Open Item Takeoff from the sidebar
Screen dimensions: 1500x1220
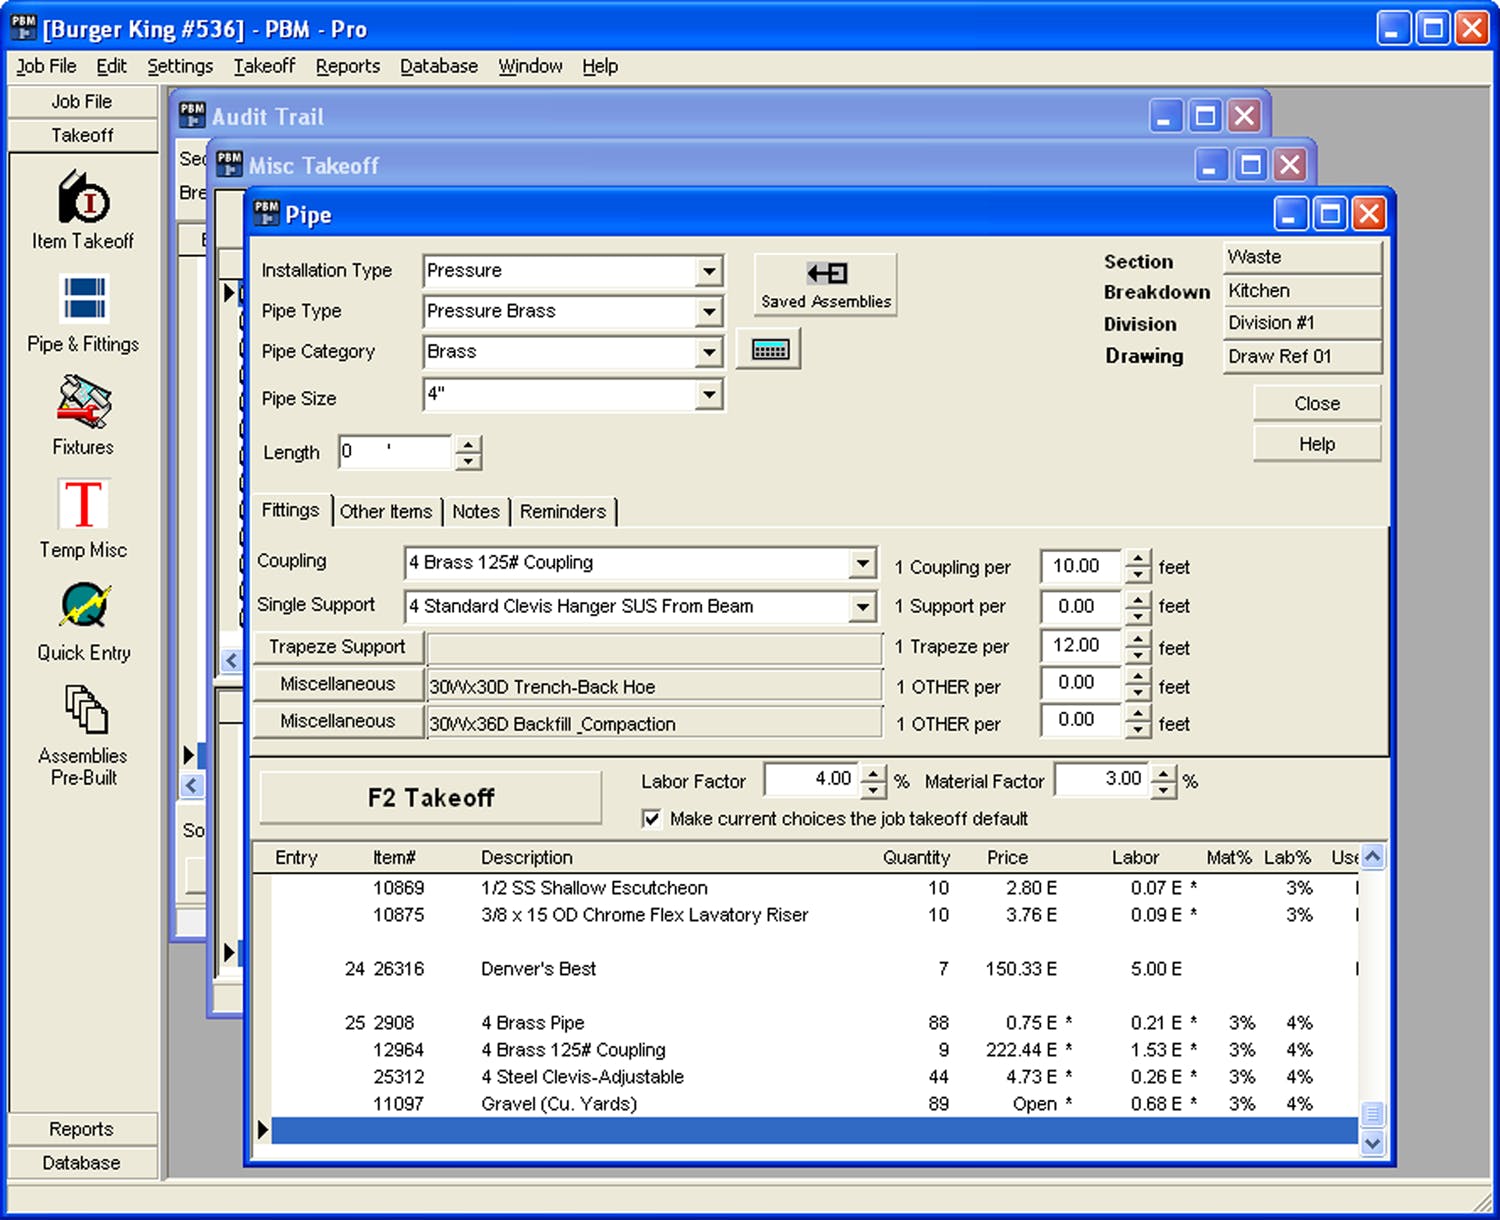[x=83, y=211]
